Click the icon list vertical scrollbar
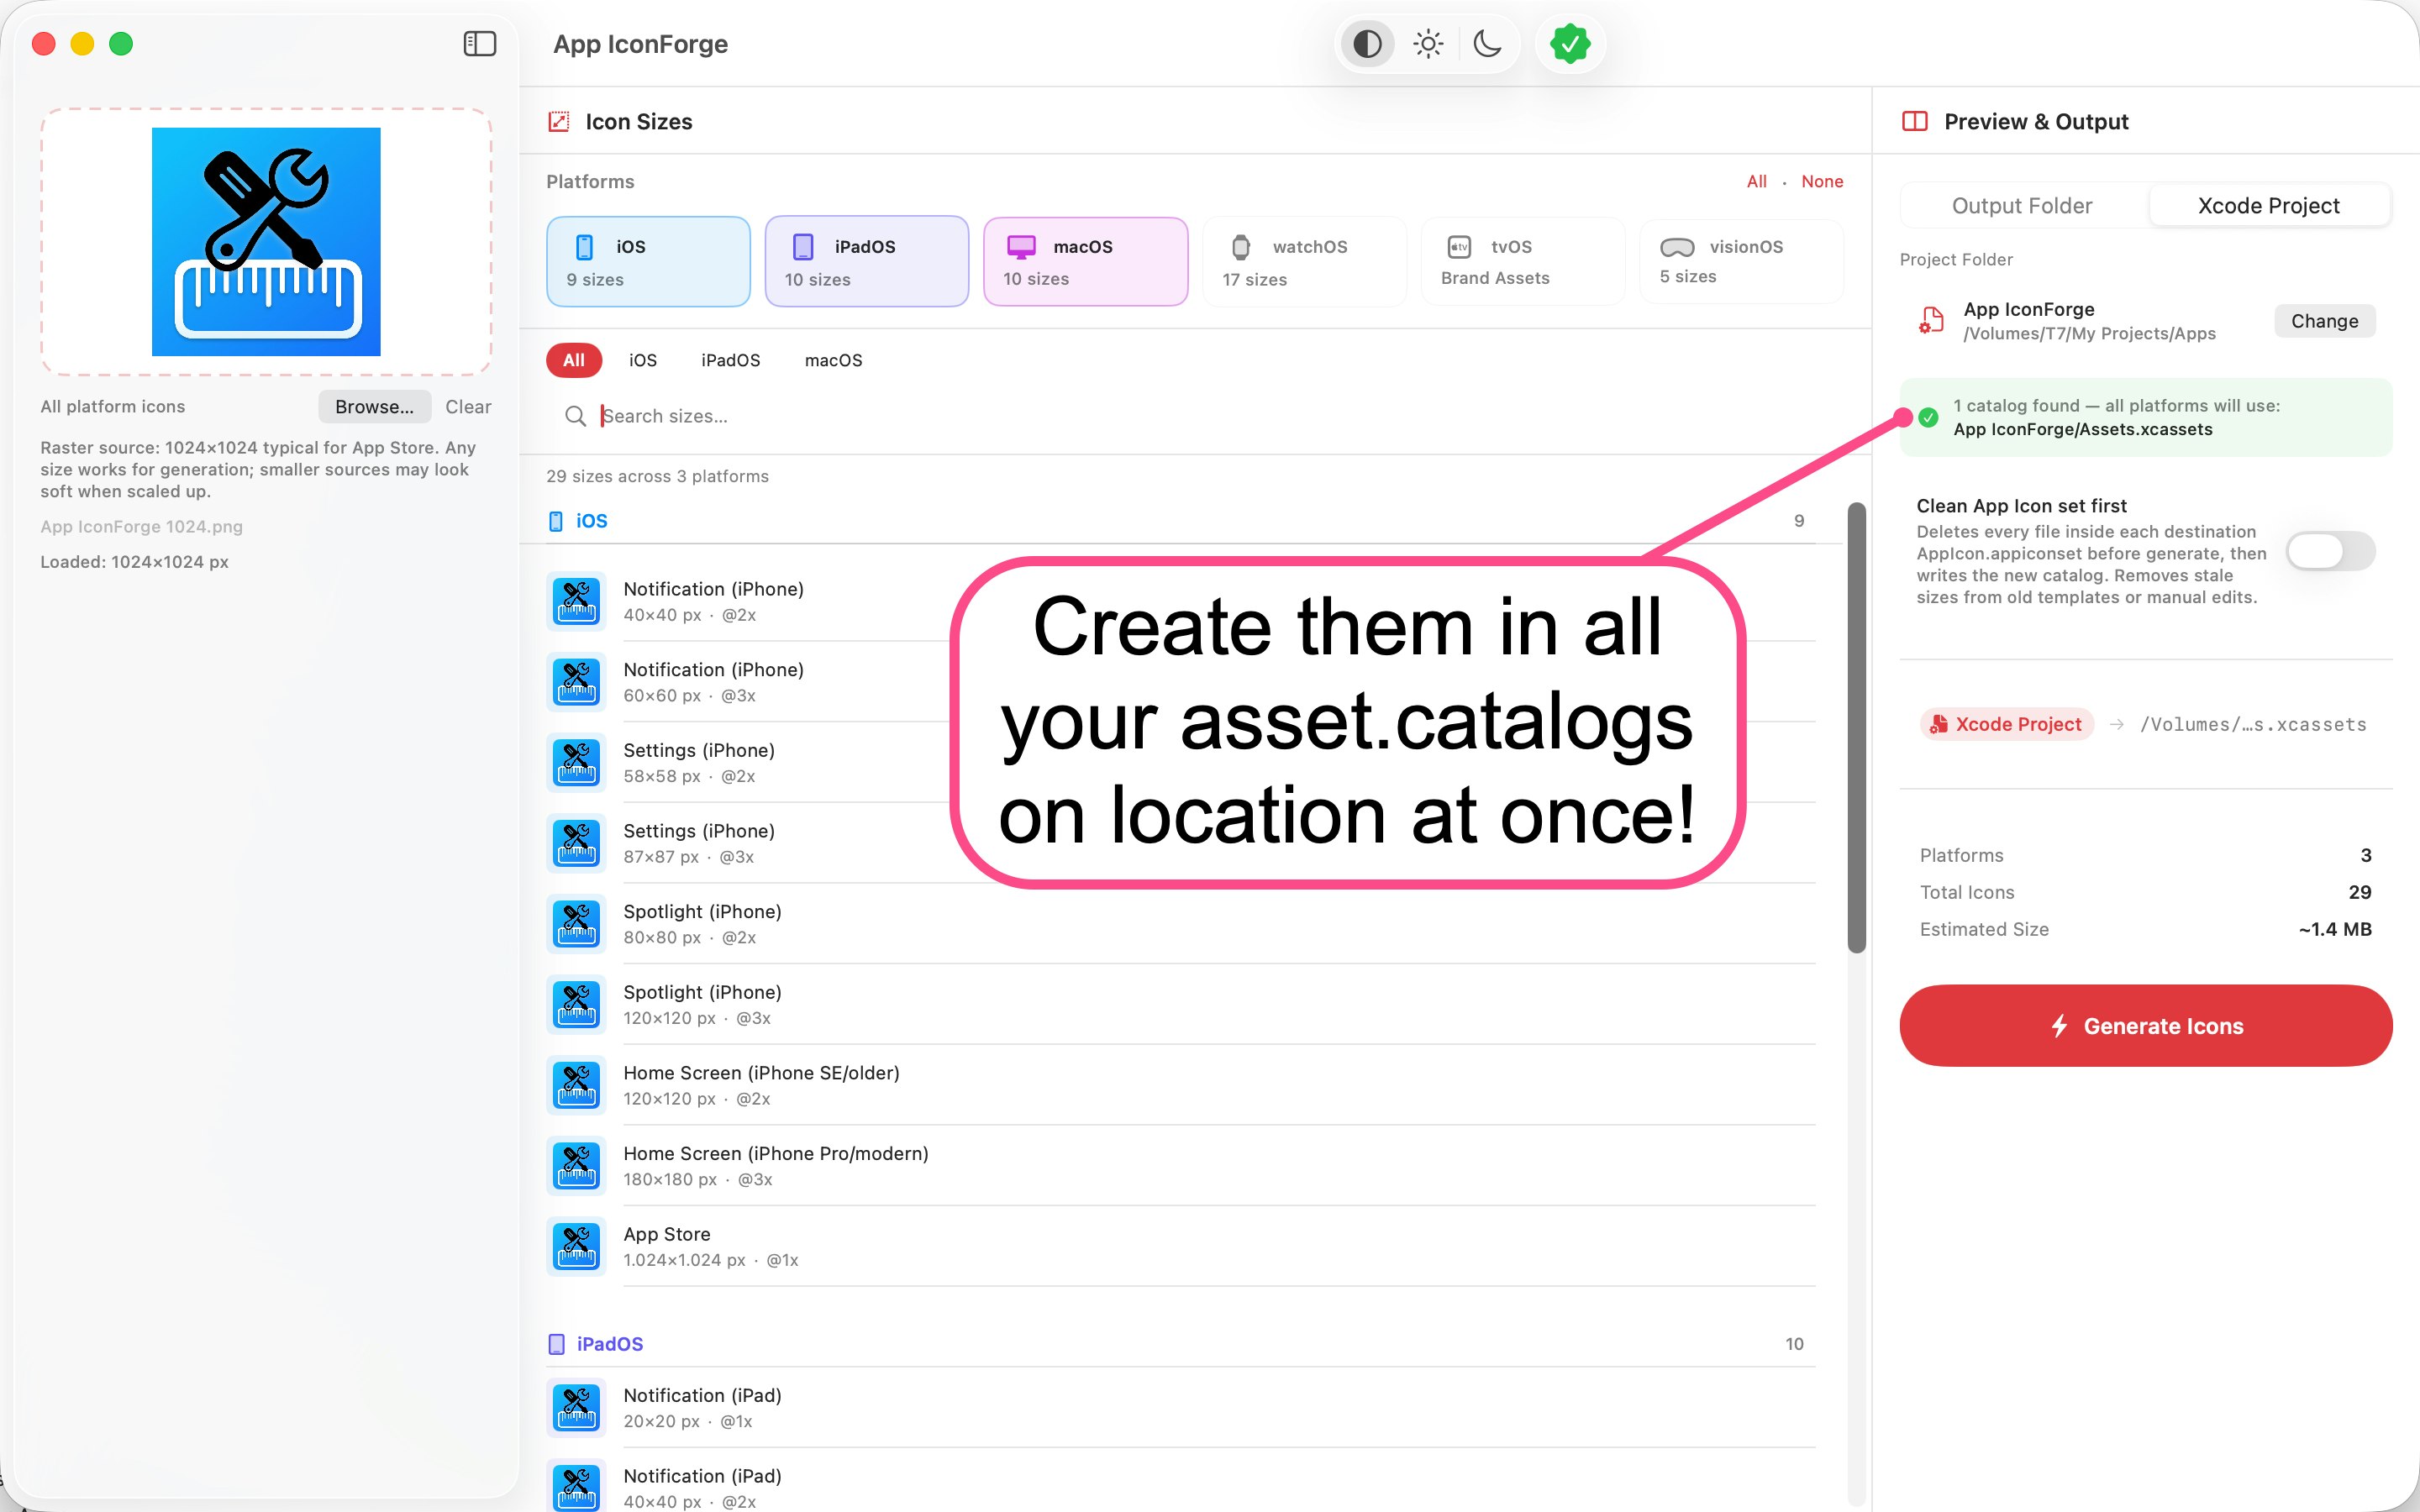The width and height of the screenshot is (2420, 1512). click(1857, 728)
